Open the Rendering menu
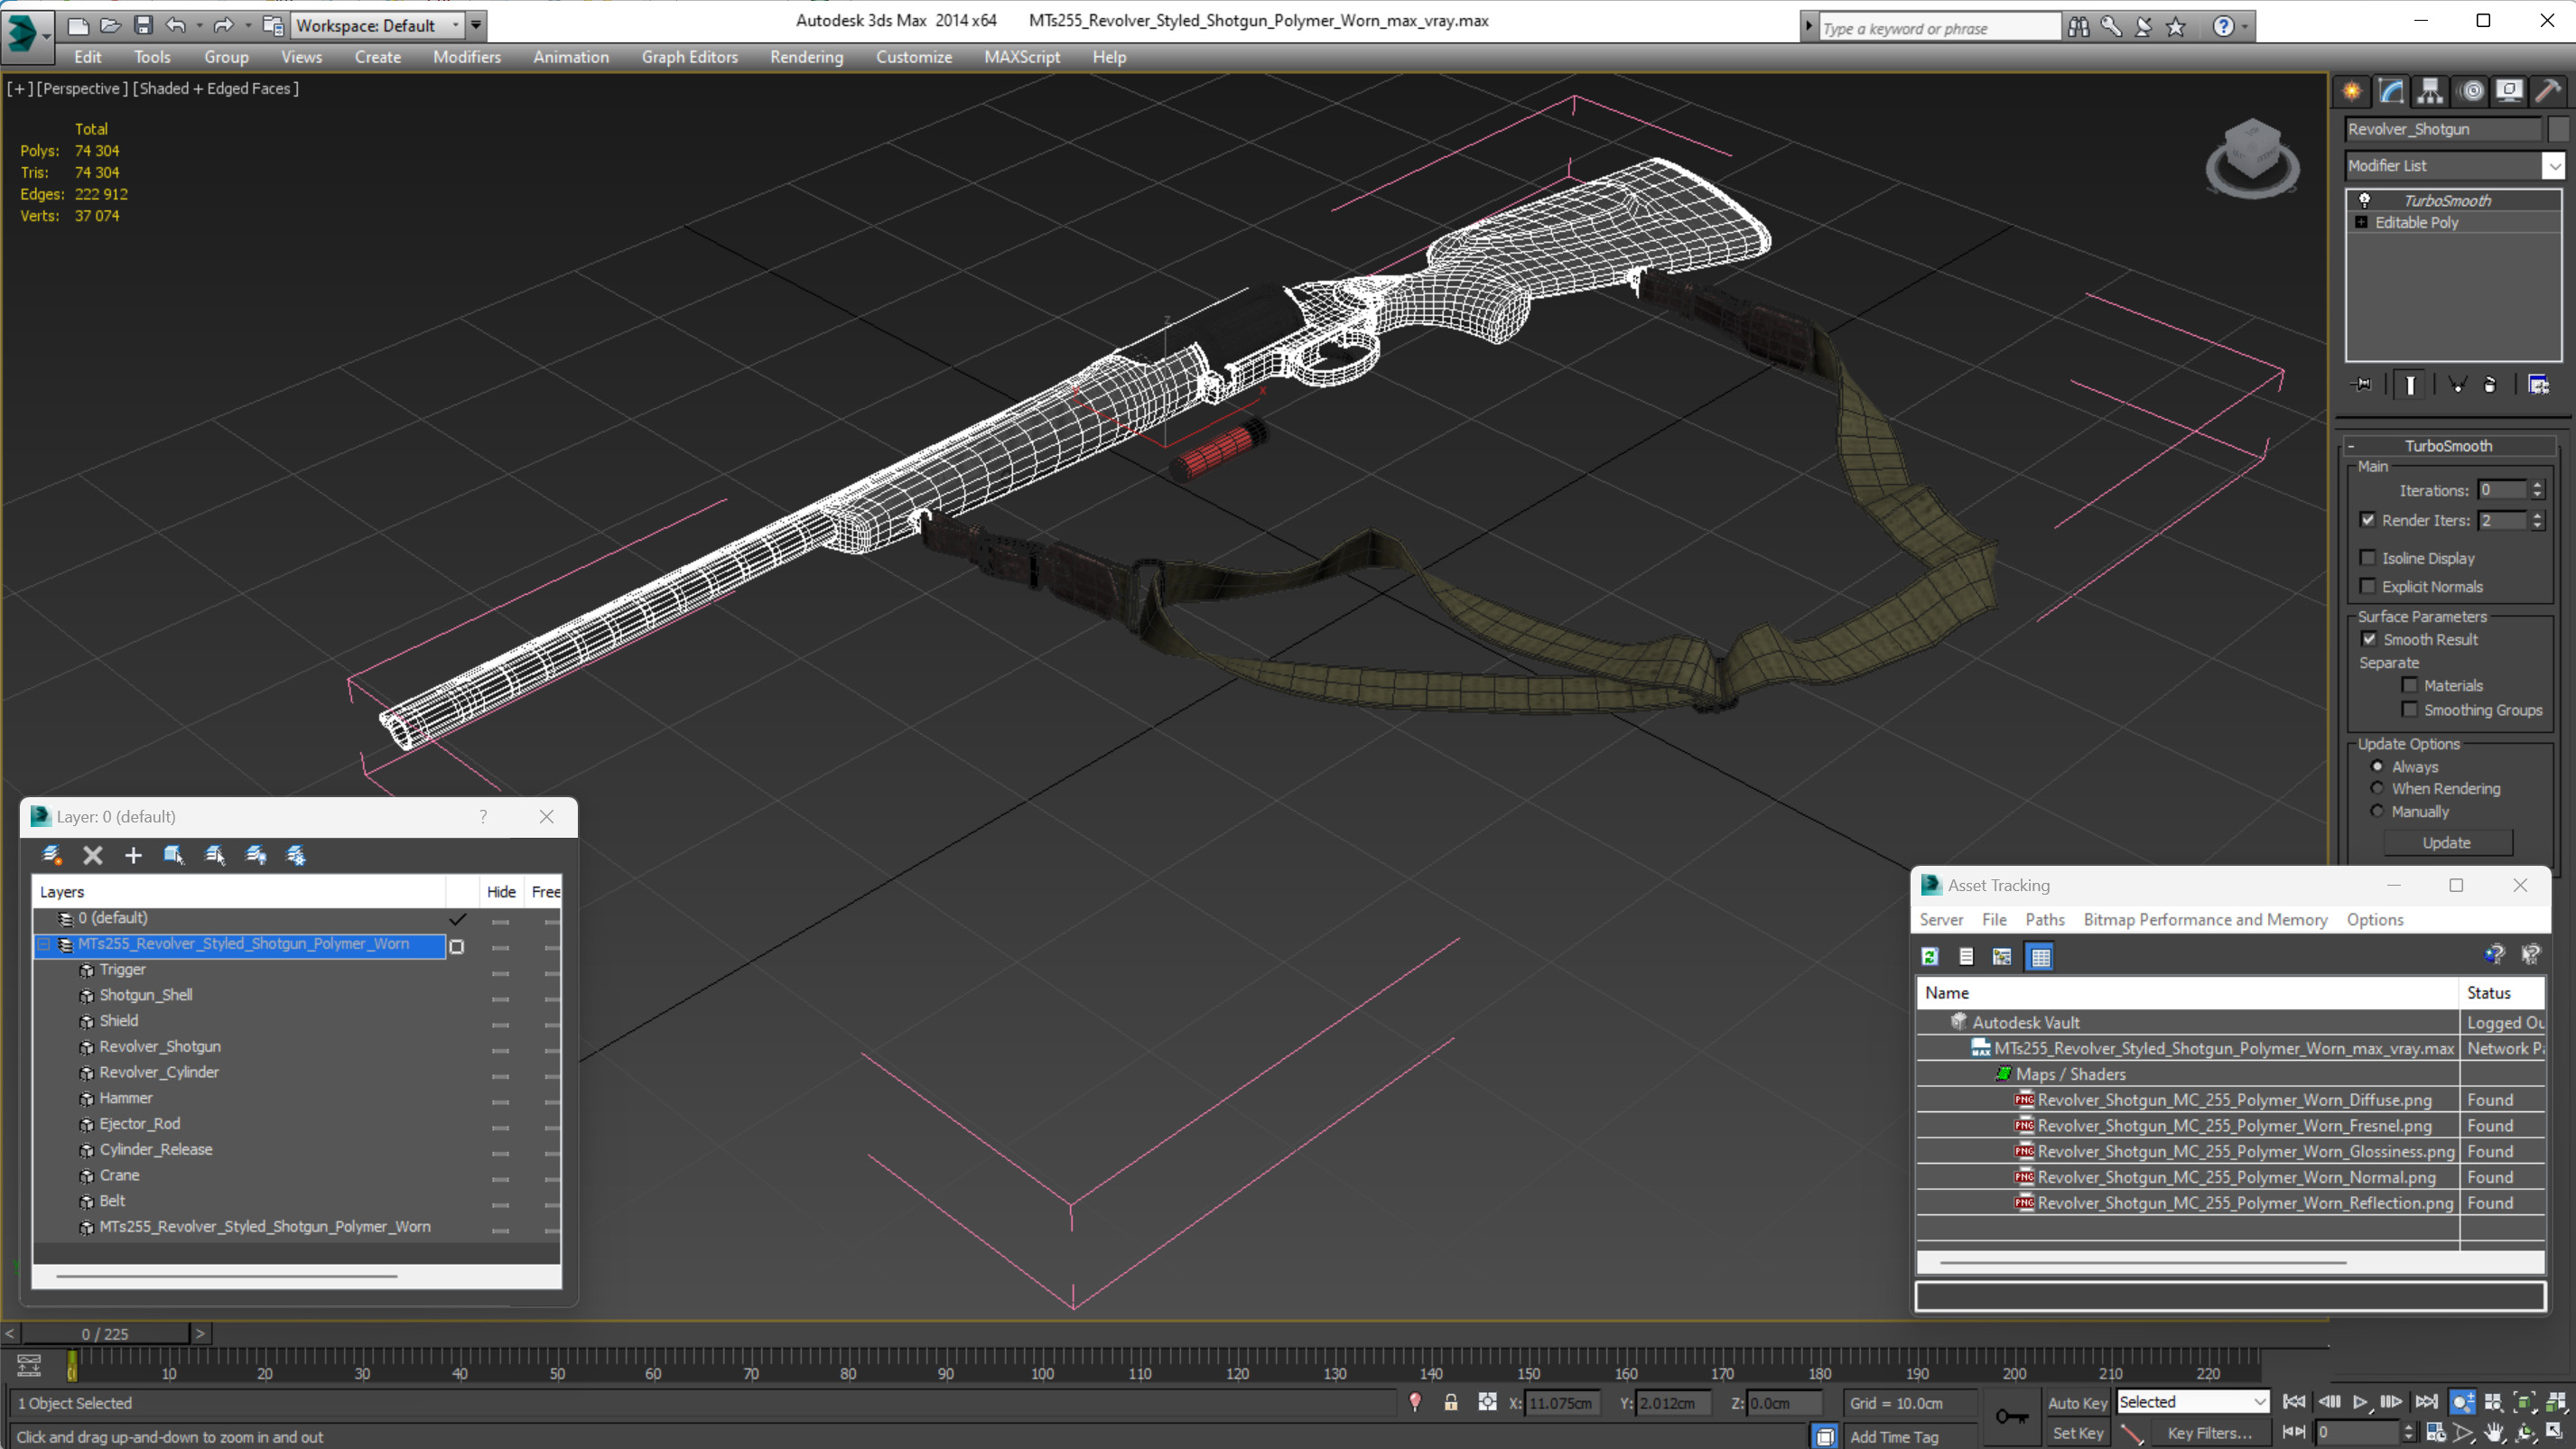2576x1449 pixels. 806,57
